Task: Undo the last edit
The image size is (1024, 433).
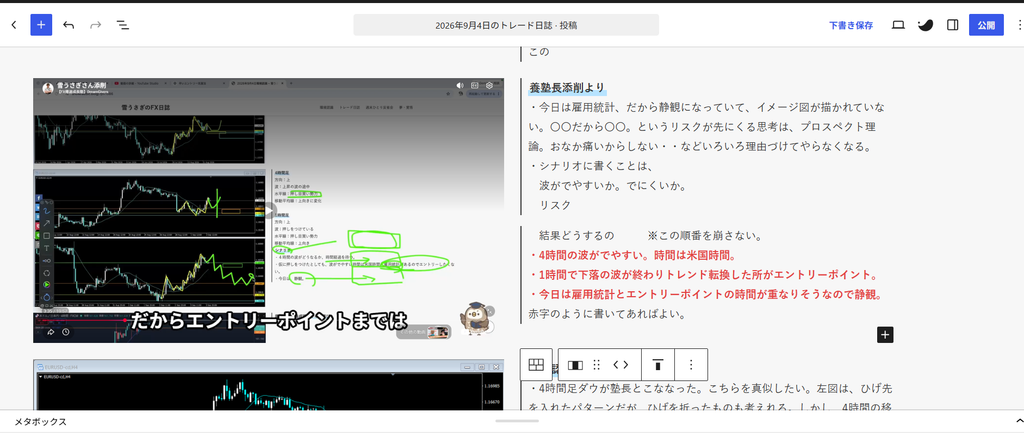Action: tap(69, 25)
